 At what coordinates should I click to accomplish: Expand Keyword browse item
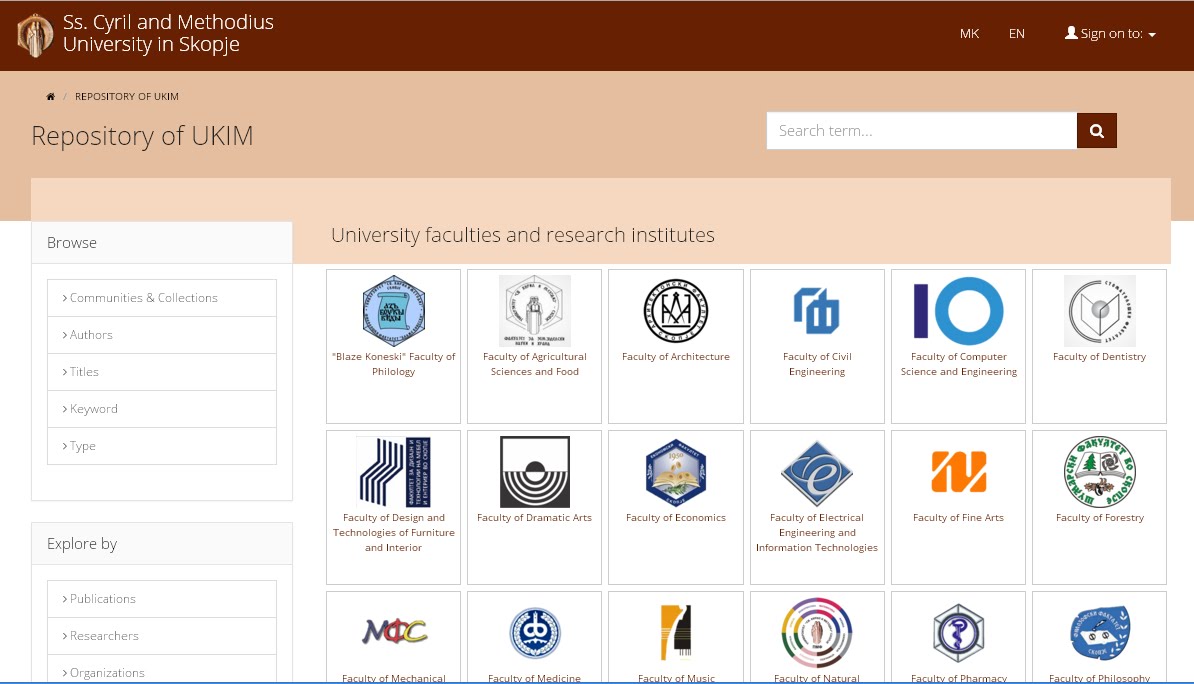161,409
